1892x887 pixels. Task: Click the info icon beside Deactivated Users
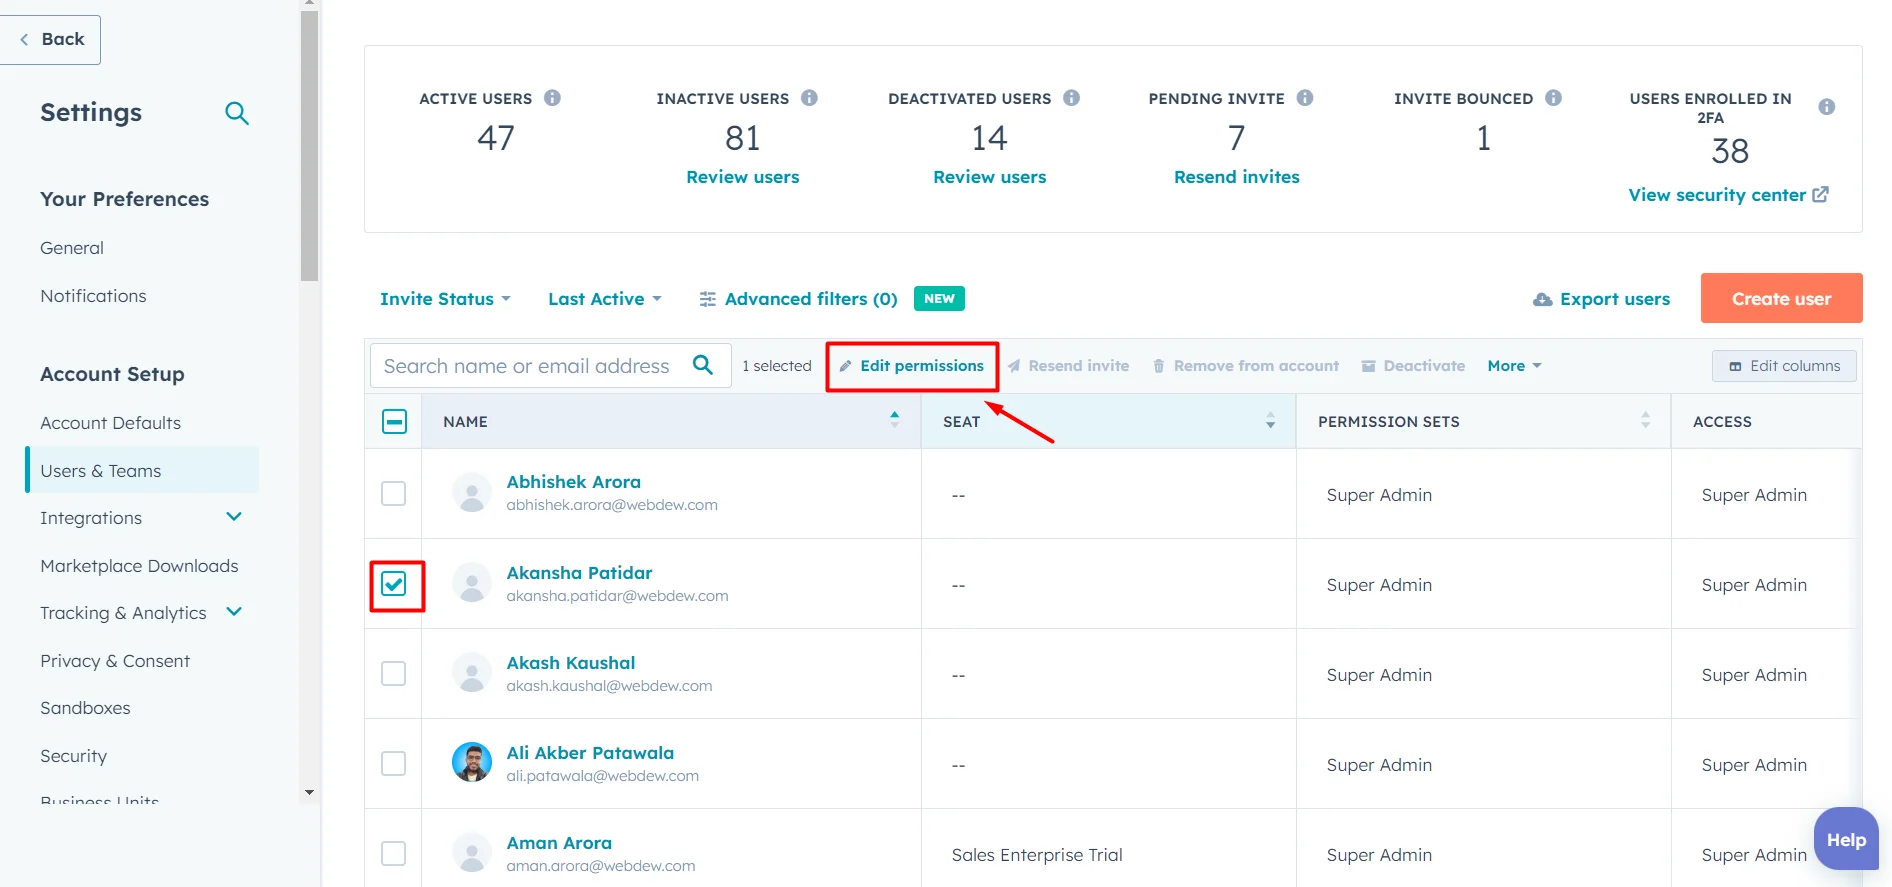click(1071, 98)
